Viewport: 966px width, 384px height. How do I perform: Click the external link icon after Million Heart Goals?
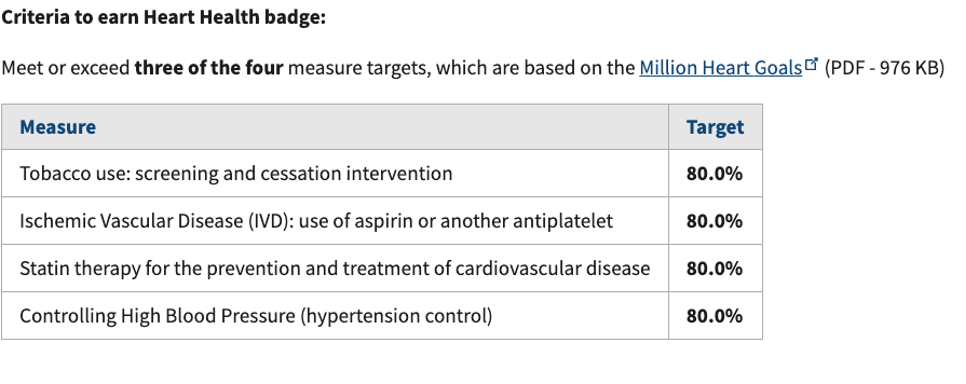(812, 63)
